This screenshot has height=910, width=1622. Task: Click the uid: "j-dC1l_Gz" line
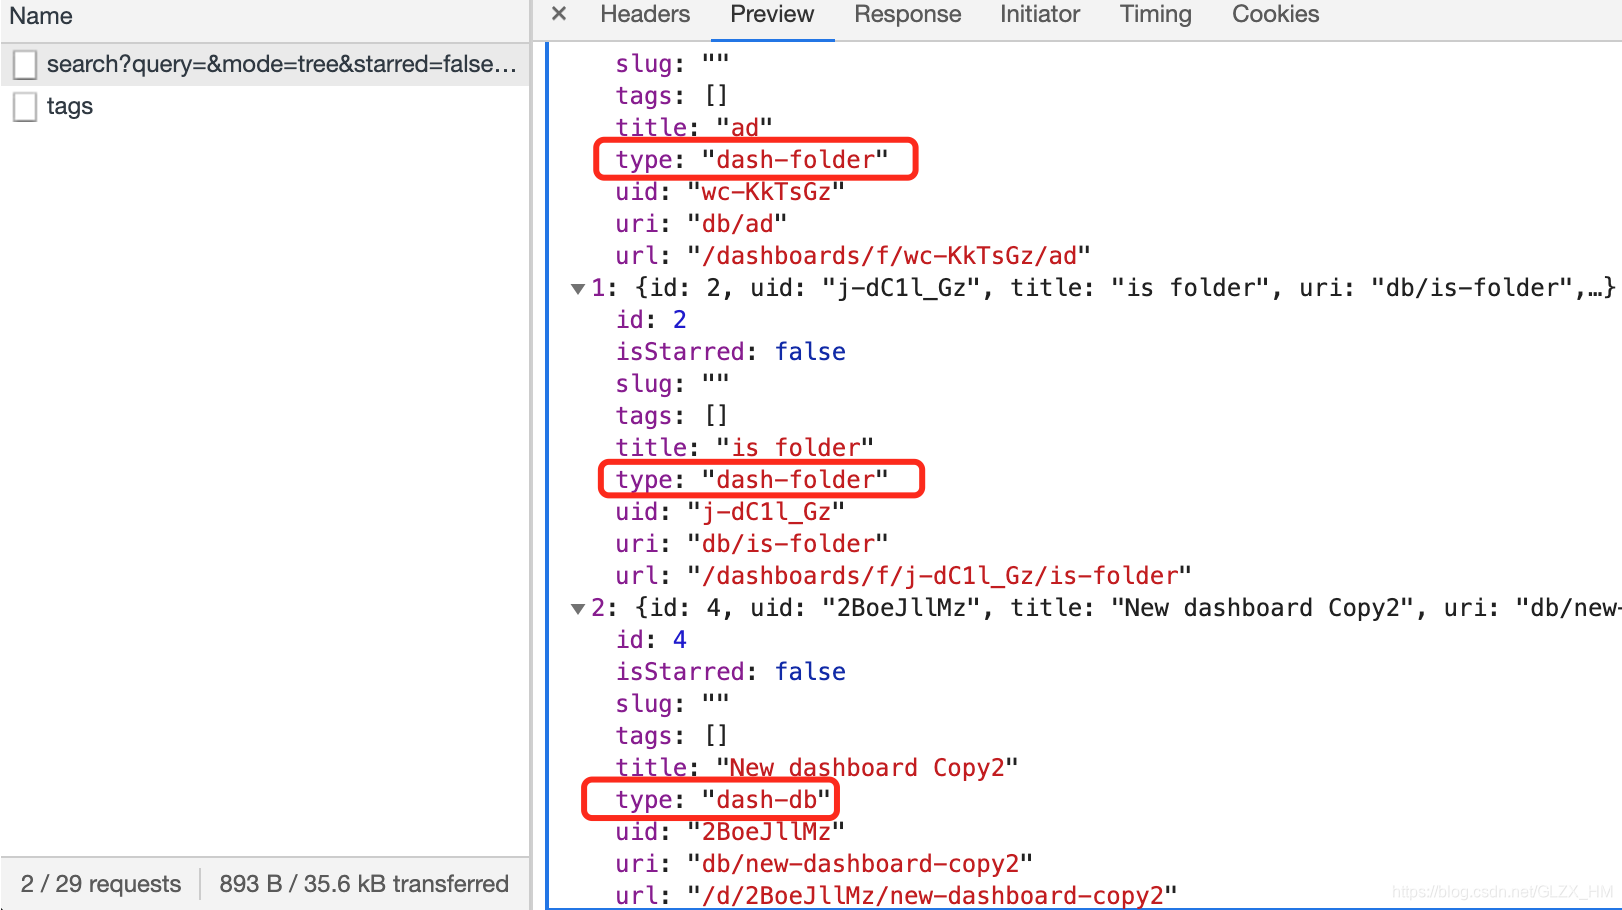click(730, 512)
